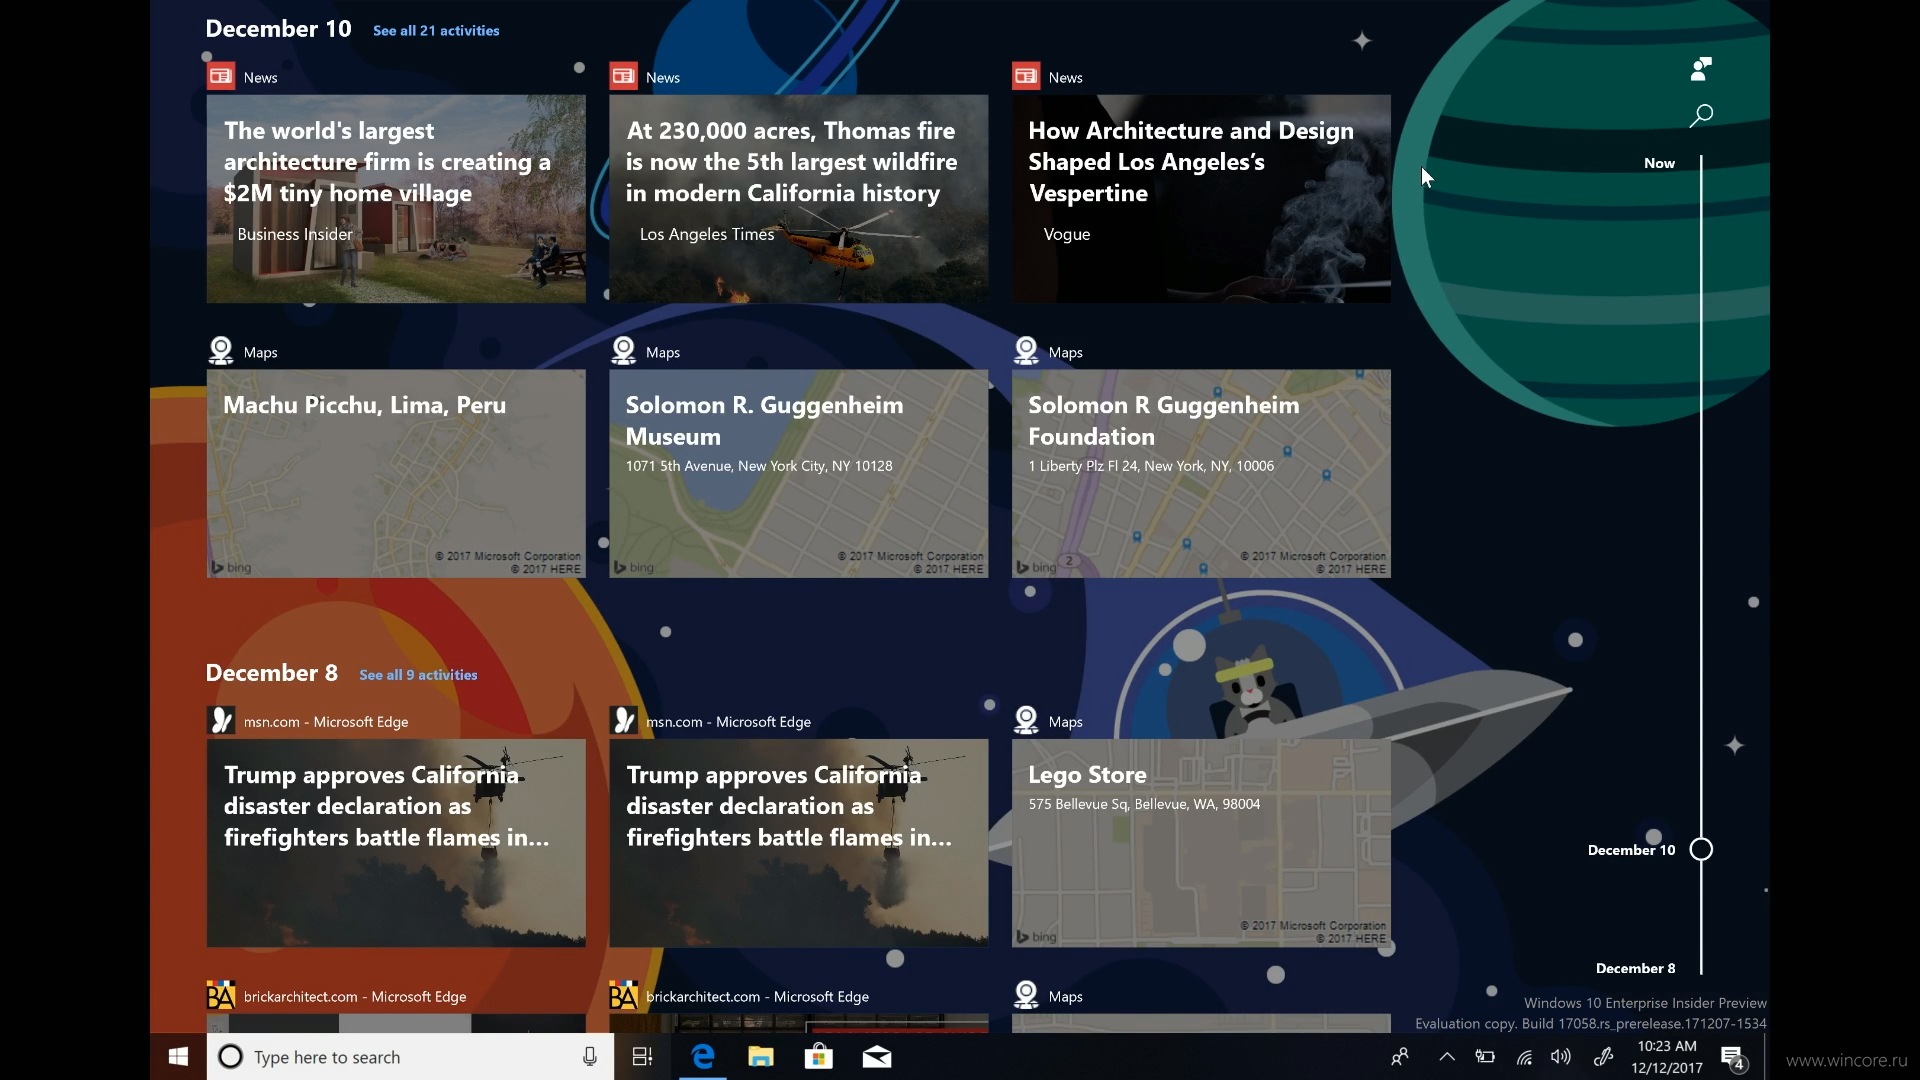Open Thomas fire wildfire news card
1920x1080 pixels.
coord(799,199)
